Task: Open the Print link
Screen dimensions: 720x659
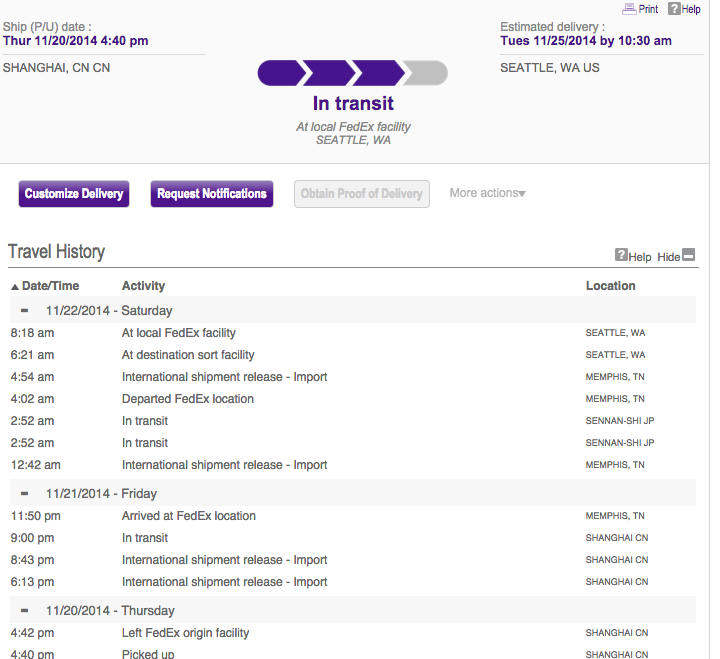Action: pyautogui.click(x=648, y=9)
